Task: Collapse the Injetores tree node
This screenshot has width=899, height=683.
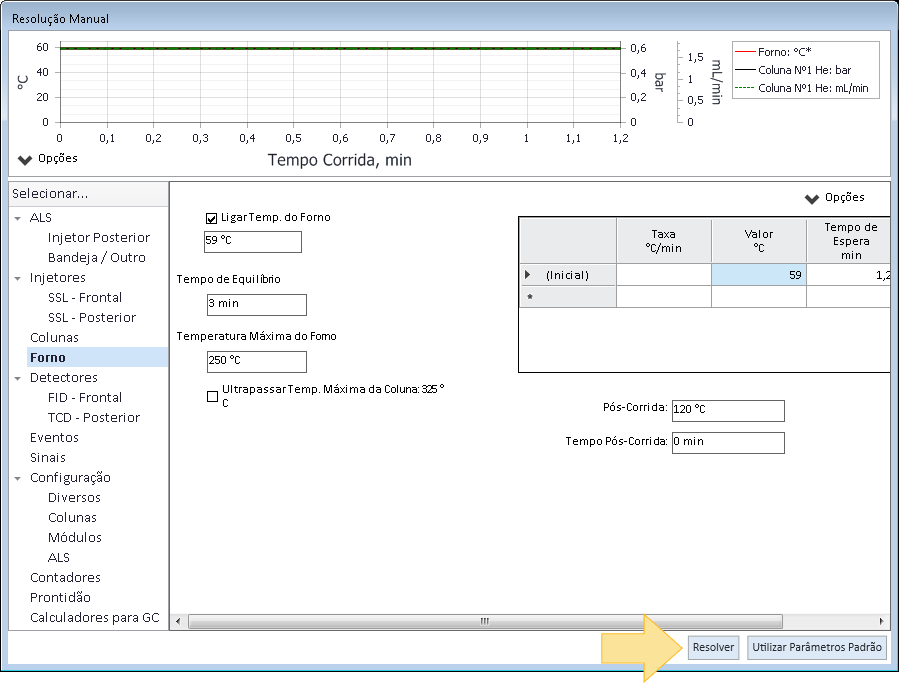Action: pos(18,278)
